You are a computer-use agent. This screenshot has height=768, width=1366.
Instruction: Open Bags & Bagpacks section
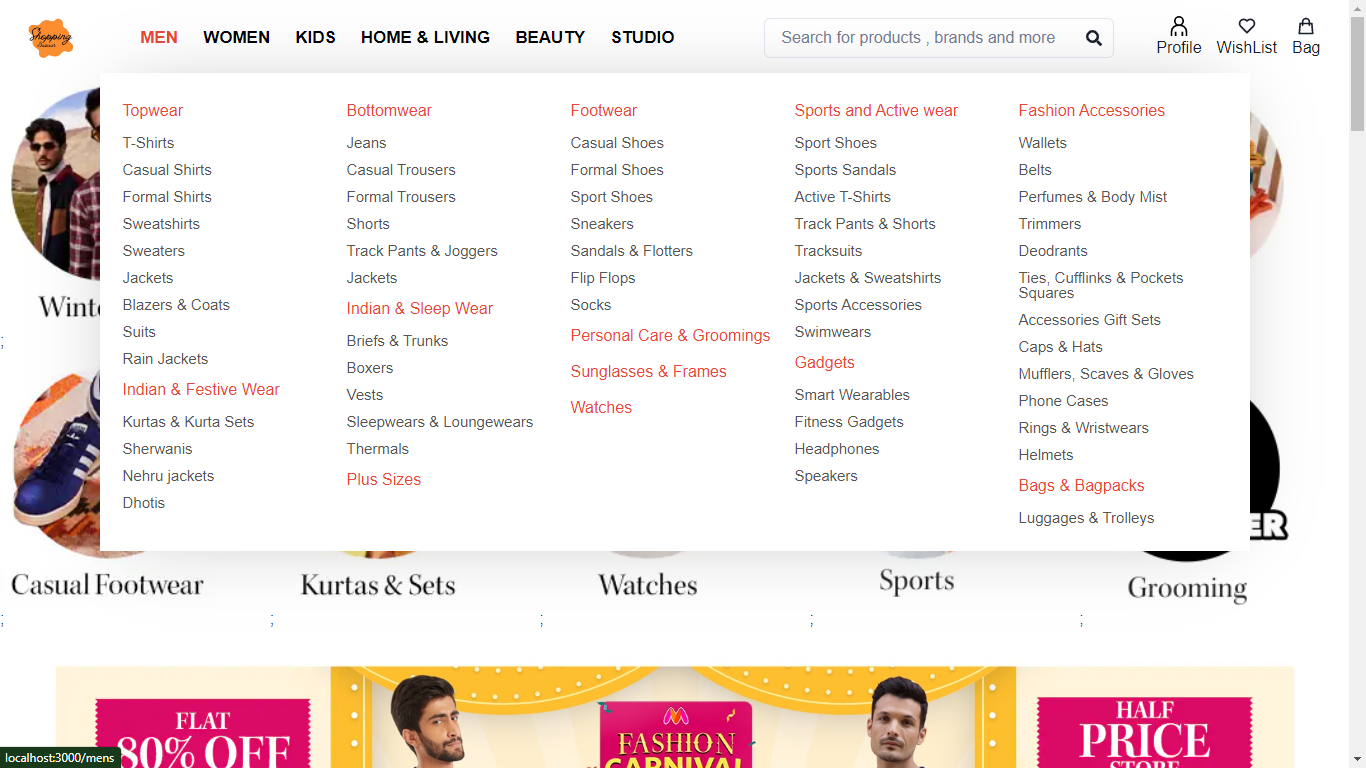1082,486
